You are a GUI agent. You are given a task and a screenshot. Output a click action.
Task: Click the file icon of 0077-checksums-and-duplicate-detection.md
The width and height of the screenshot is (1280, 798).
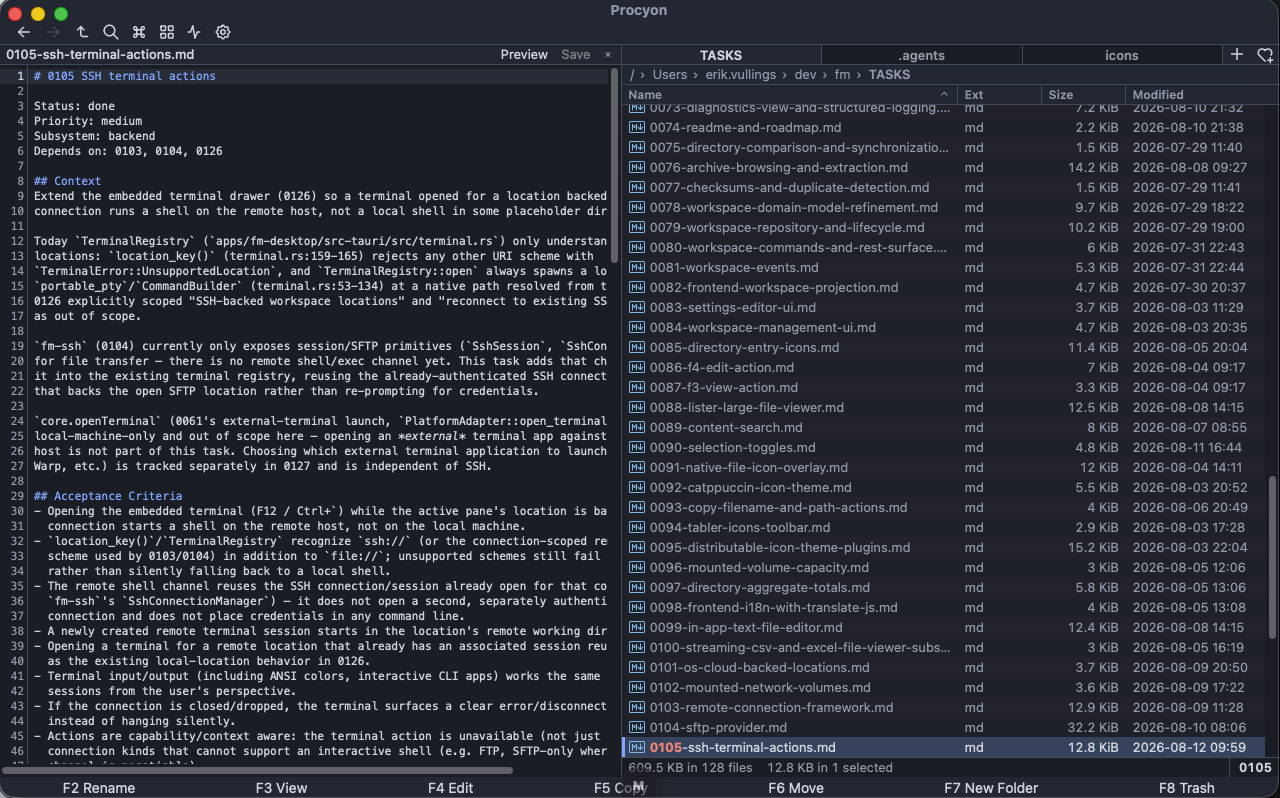[x=636, y=187]
